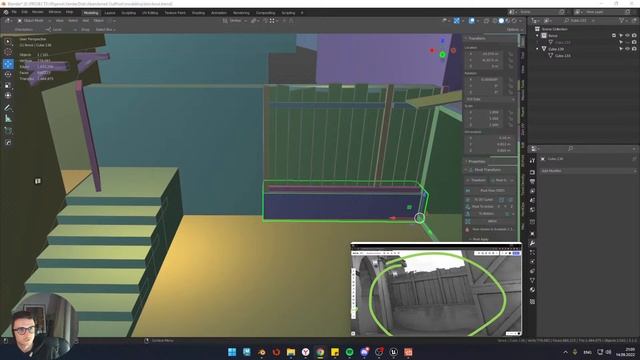Viewport: 640px width, 360px height.
Task: Open the Add Modifier dropdown
Action: (588, 171)
